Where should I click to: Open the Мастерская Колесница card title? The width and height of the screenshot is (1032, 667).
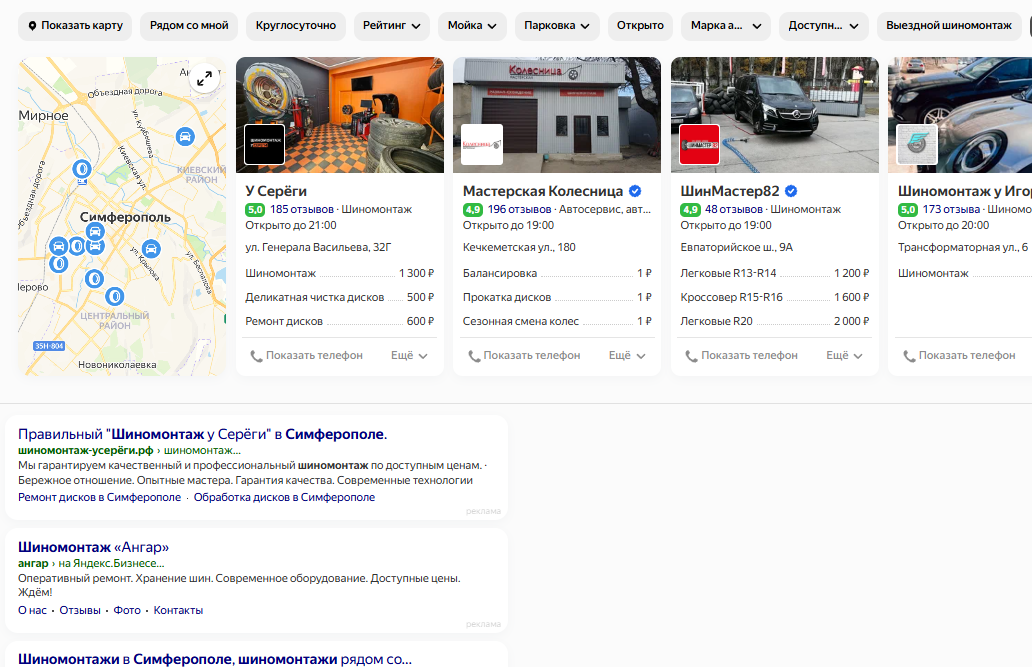542,191
